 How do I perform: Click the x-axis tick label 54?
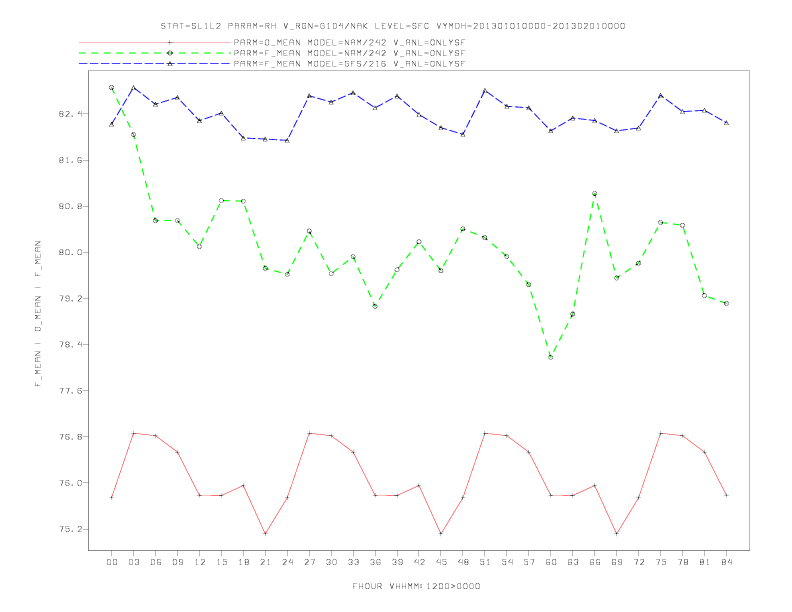point(507,562)
